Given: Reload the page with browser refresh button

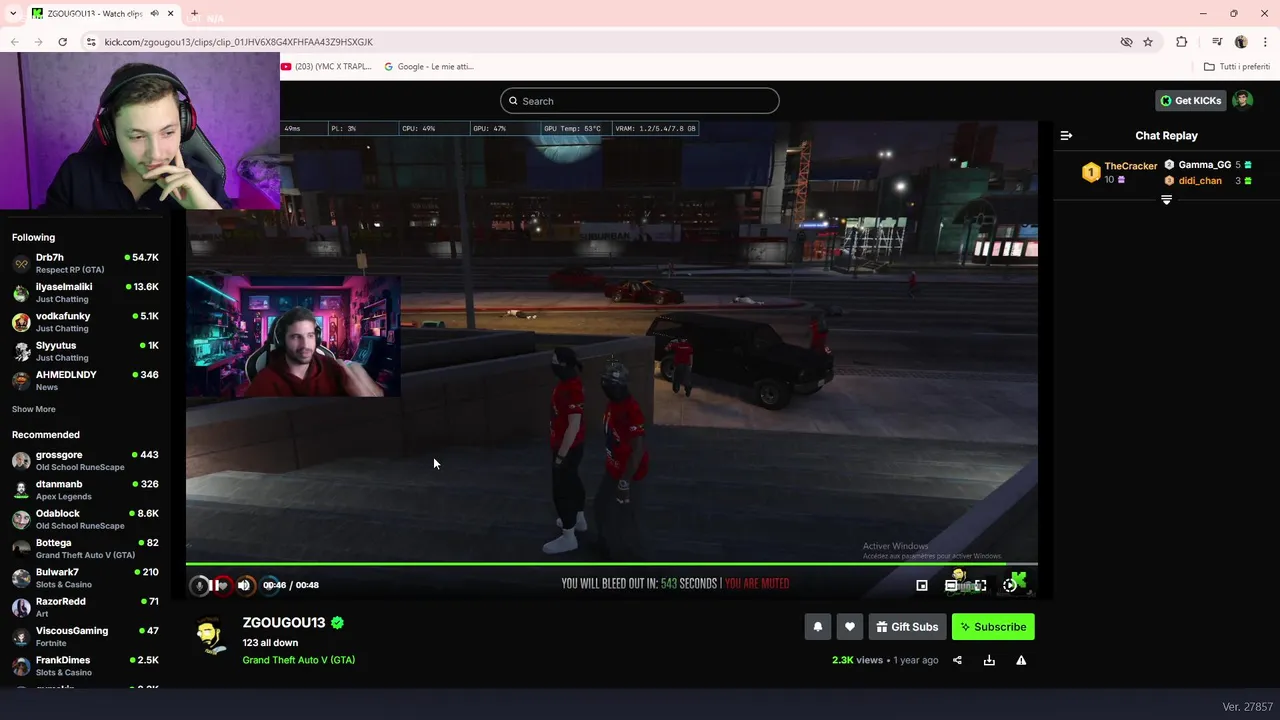Looking at the screenshot, I should (62, 42).
